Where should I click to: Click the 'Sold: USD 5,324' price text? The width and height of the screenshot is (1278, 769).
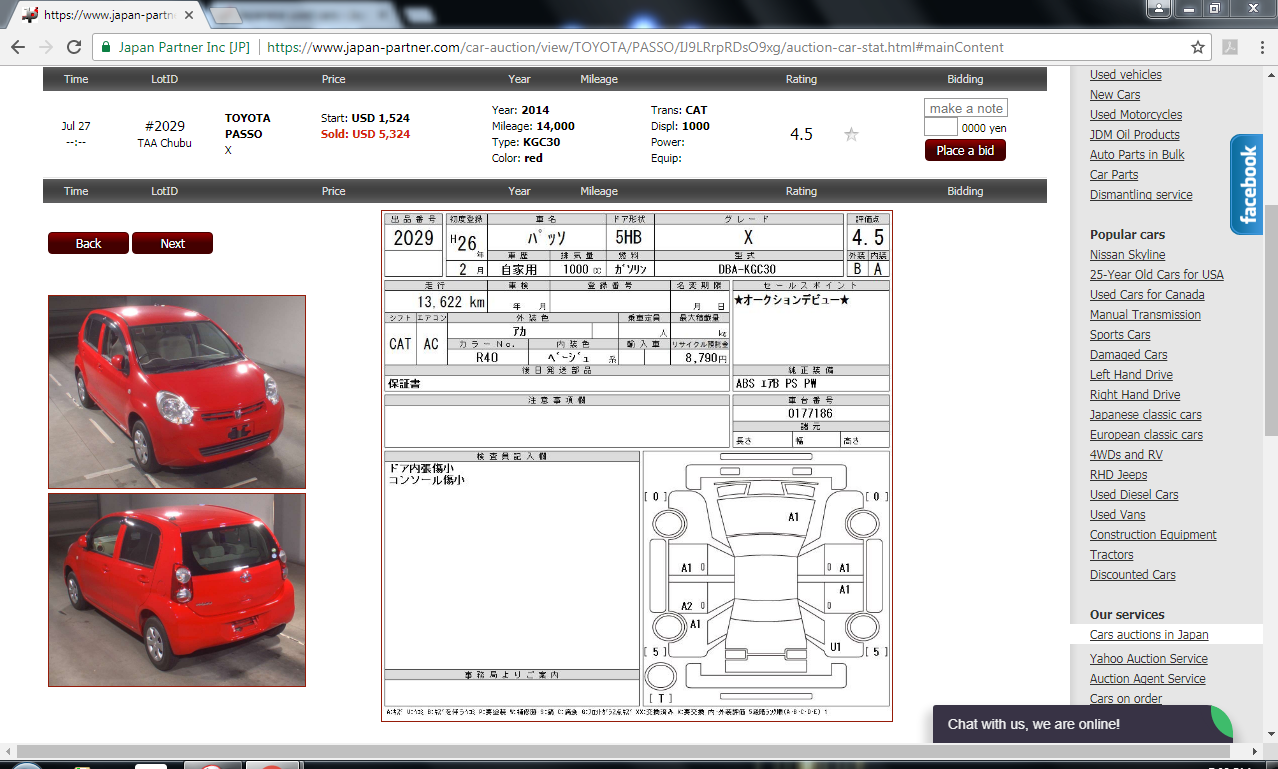[365, 134]
